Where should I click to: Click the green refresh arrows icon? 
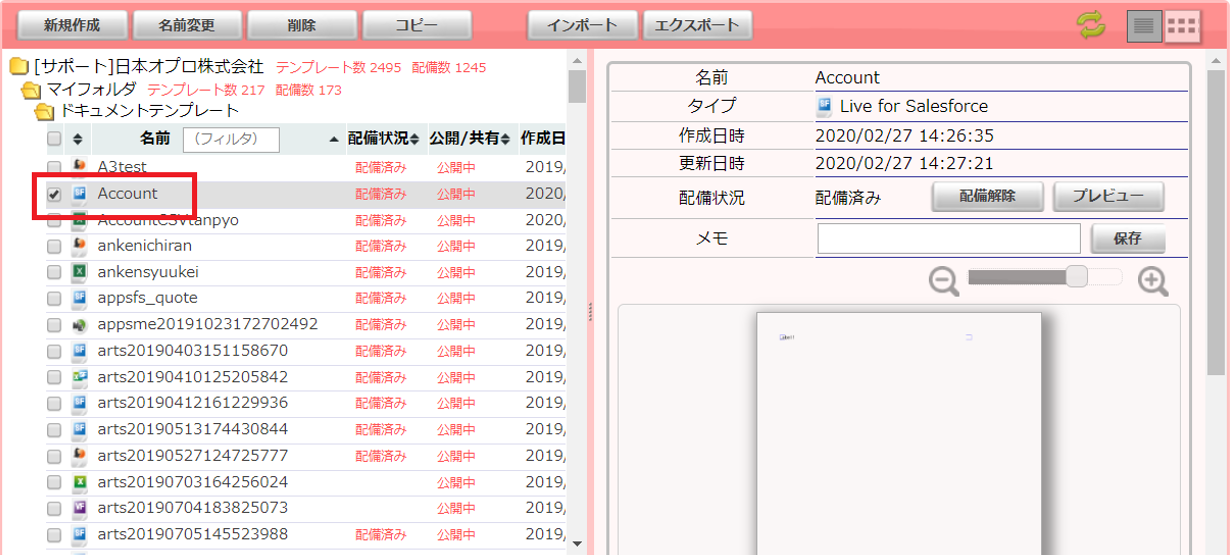click(1091, 26)
